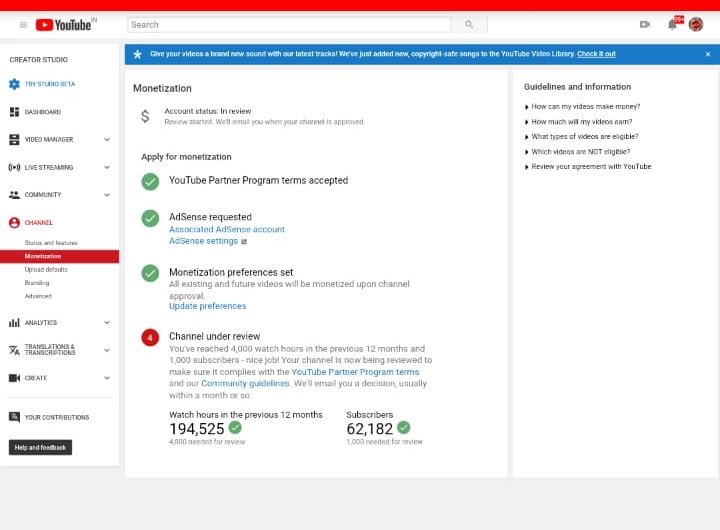Viewport: 720px width, 530px height.
Task: Click the Try Studio Beta gear icon
Action: (14, 84)
